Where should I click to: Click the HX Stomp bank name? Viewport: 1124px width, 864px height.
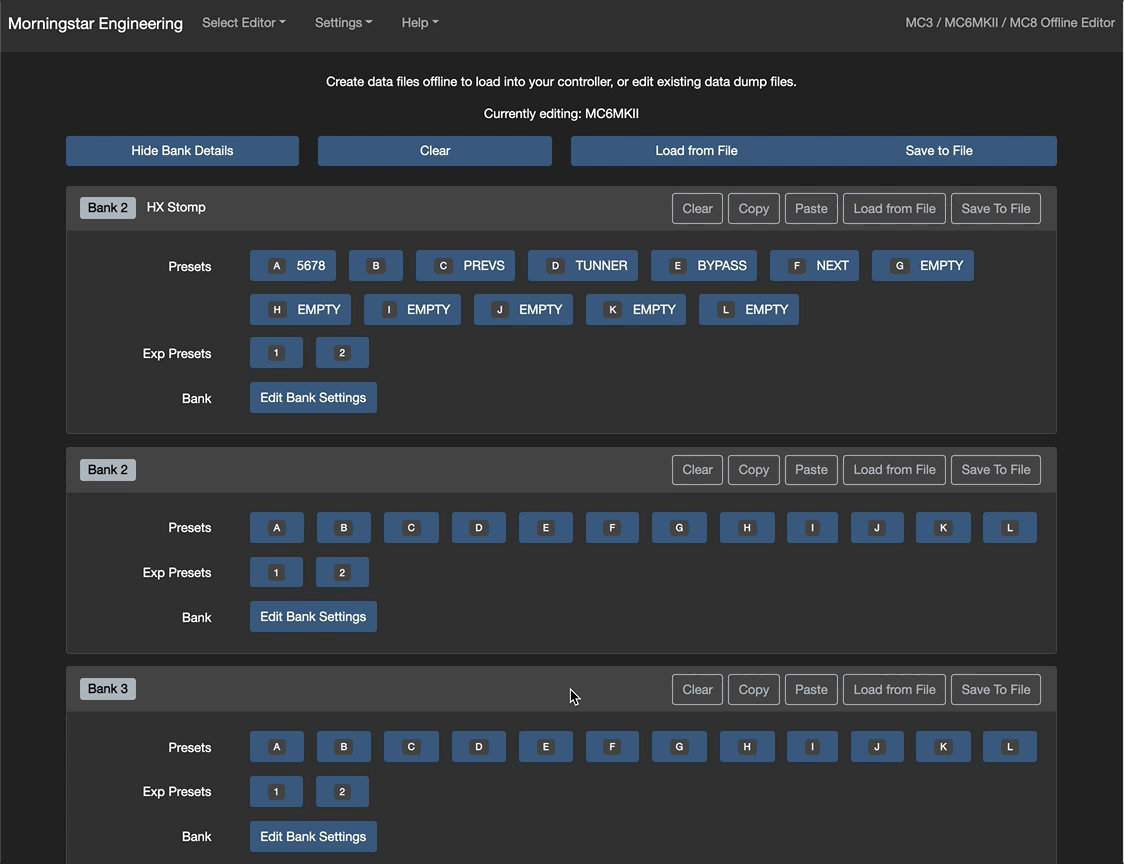coord(176,208)
